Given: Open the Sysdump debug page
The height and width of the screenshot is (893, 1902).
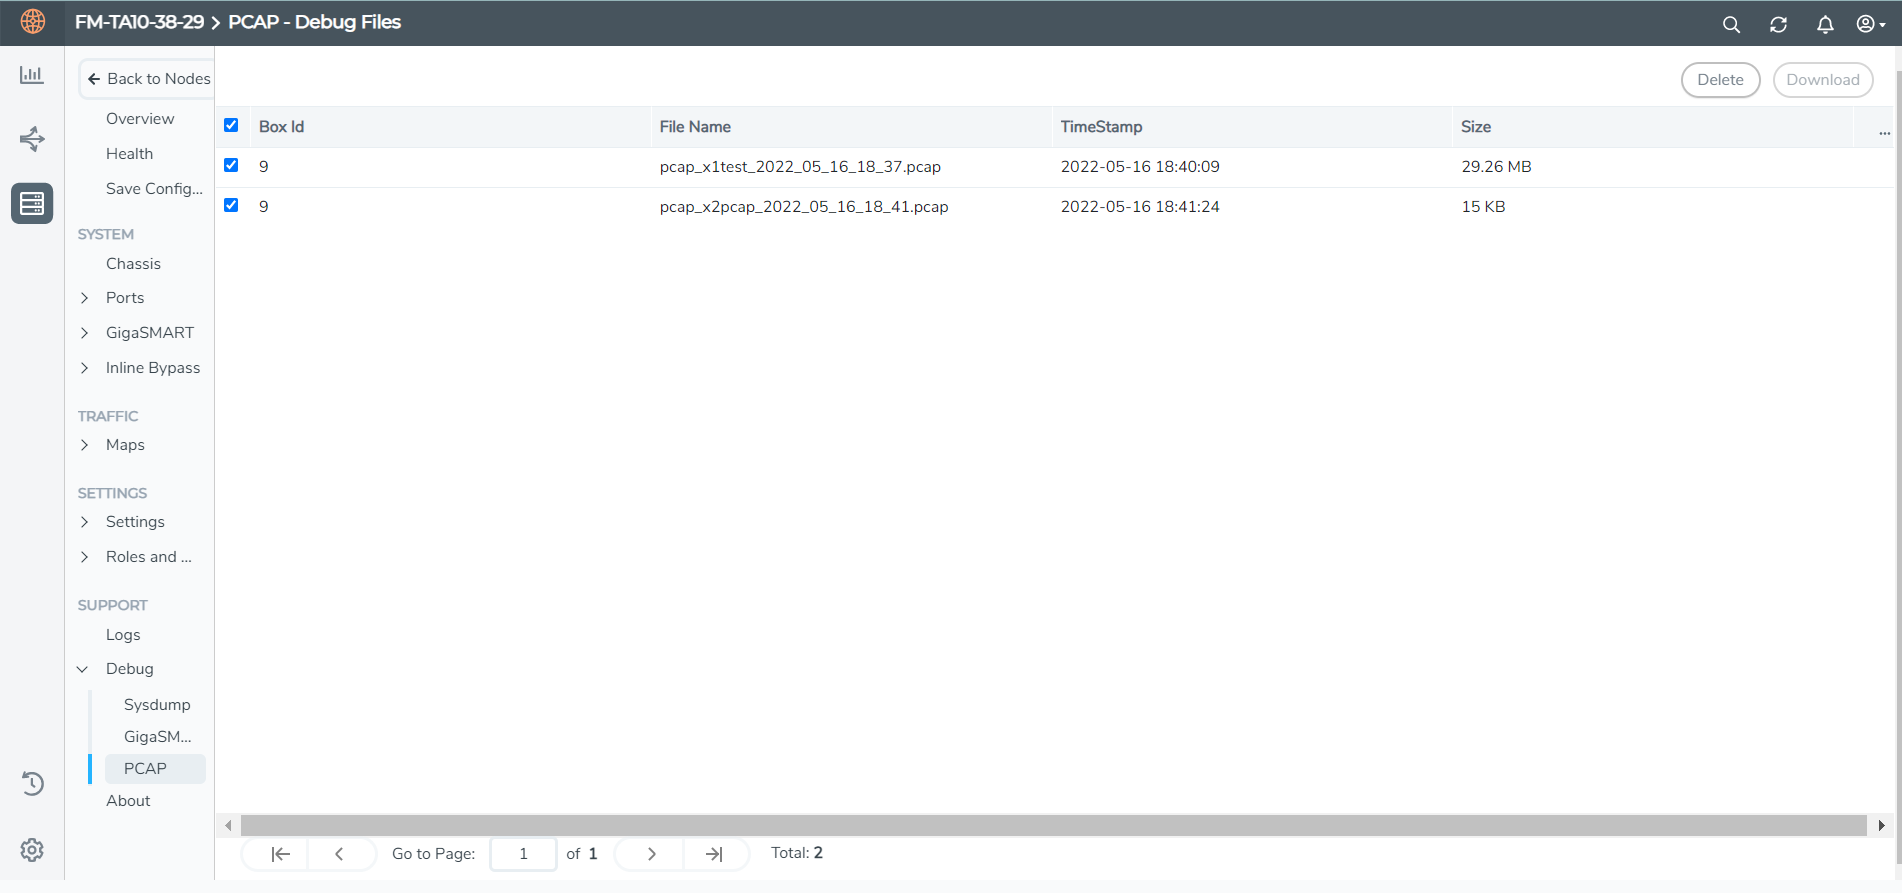Looking at the screenshot, I should tap(157, 705).
